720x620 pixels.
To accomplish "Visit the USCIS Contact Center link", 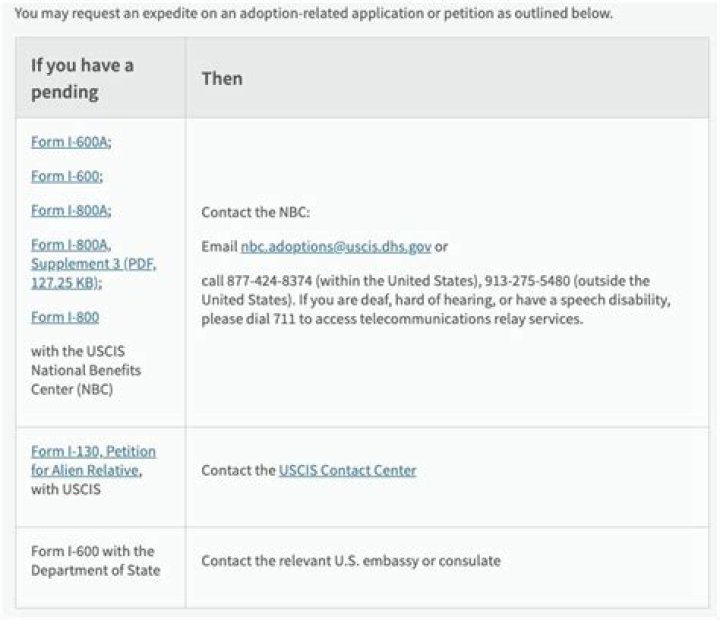I will pyautogui.click(x=347, y=470).
